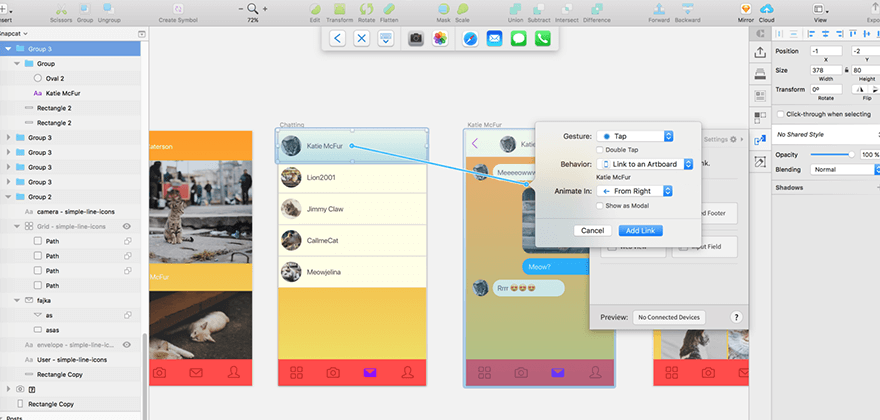Move layer Forward using toolbar icon

pyautogui.click(x=659, y=9)
